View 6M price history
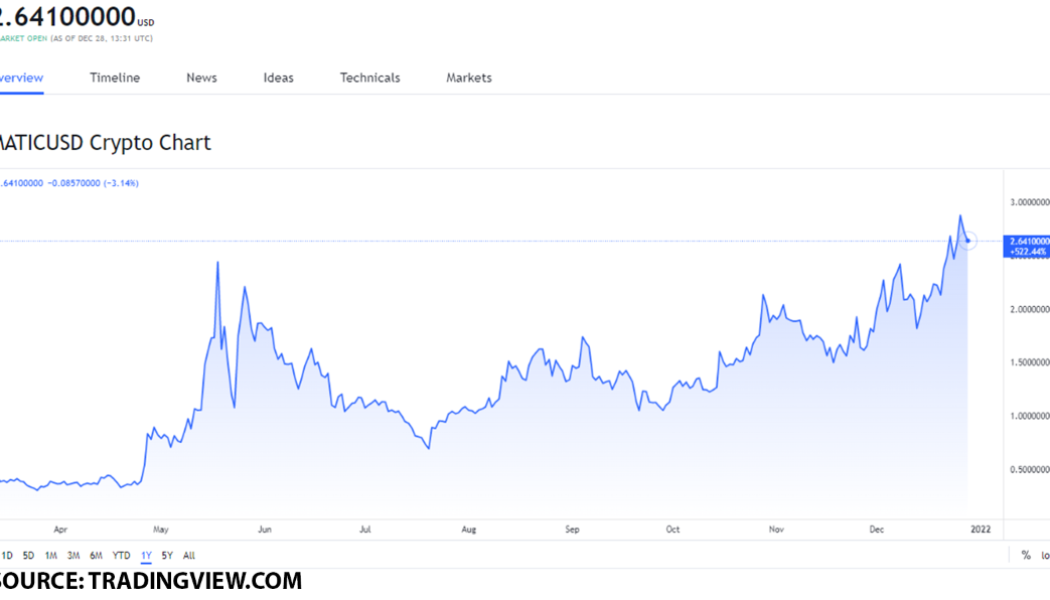1050x600 pixels. 94,555
